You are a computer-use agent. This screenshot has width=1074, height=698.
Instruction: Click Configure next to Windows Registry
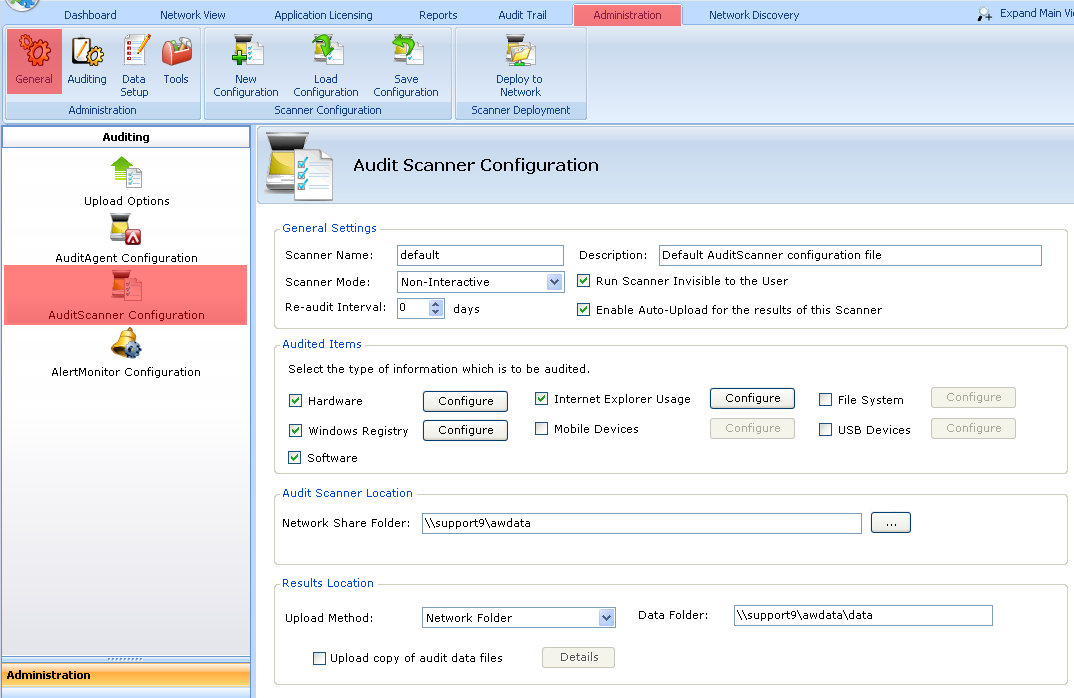point(466,430)
